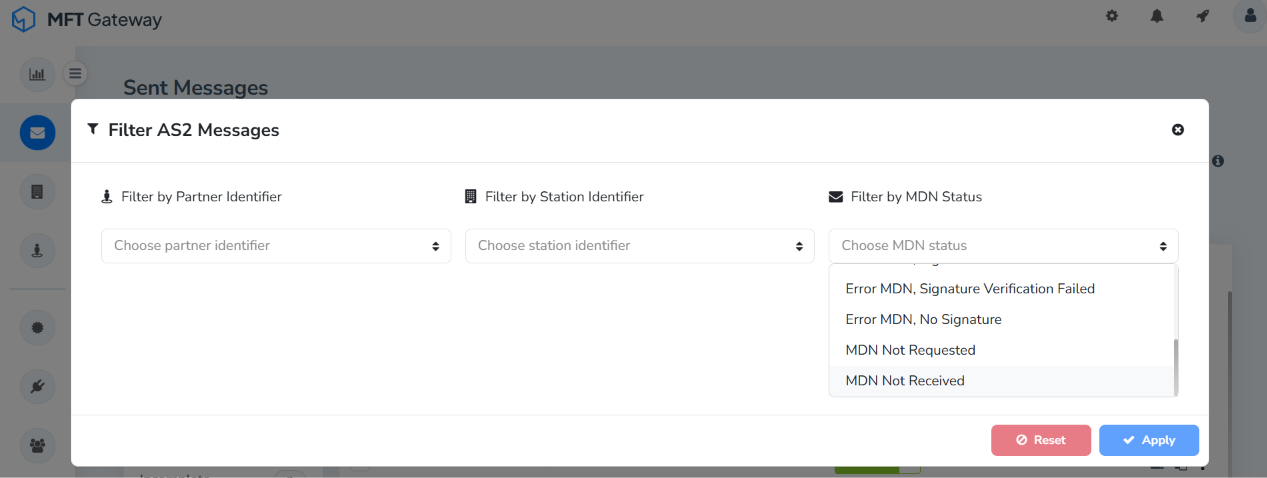
Task: Open the certificates badge sidebar icon
Action: click(37, 327)
